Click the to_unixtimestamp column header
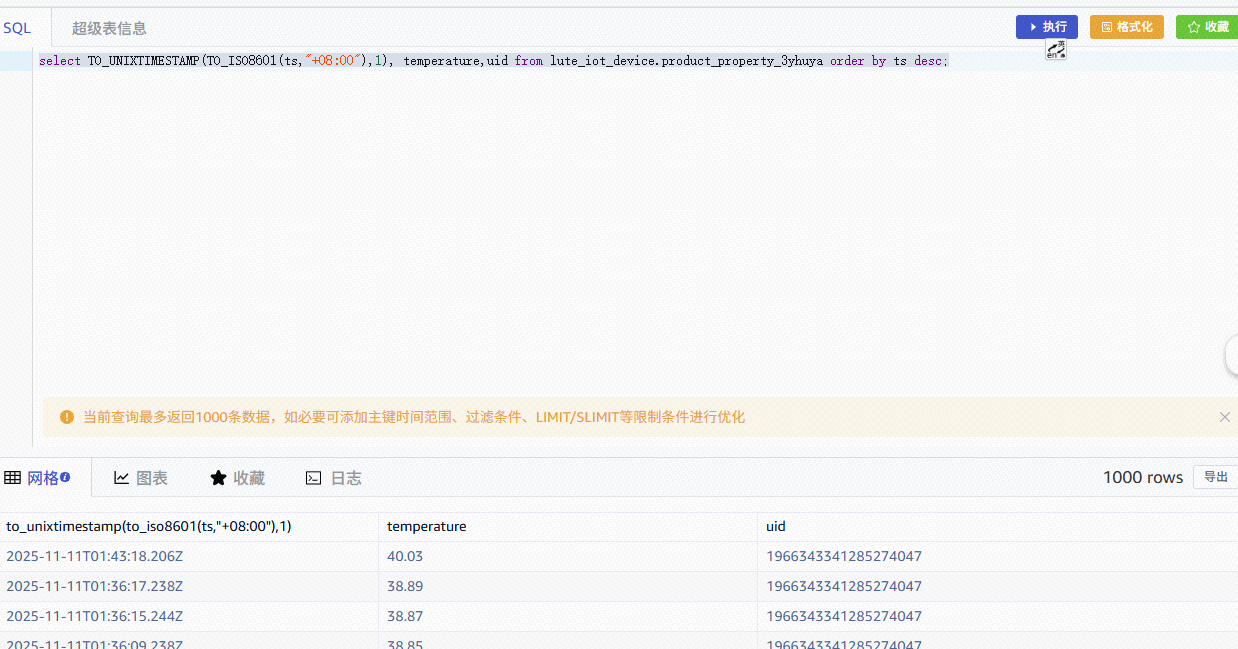Viewport: 1238px width, 649px height. click(148, 526)
